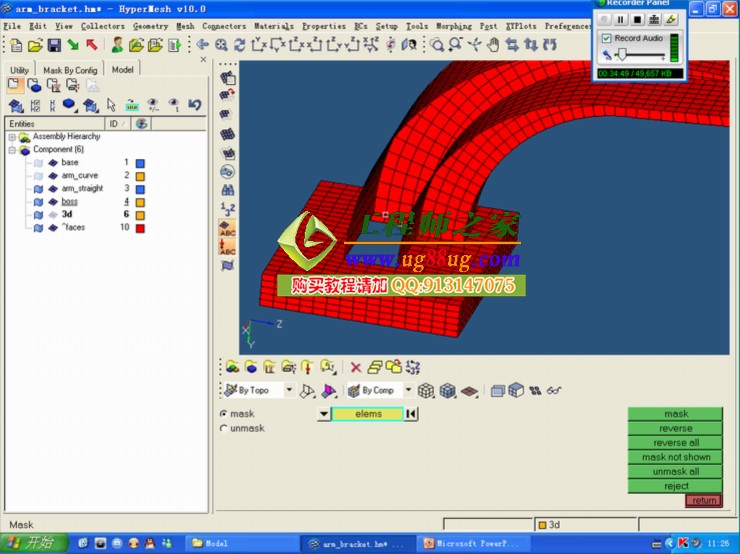740x554 pixels.
Task: Expand the Assembly Hierarchy tree node
Action: [x=12, y=136]
